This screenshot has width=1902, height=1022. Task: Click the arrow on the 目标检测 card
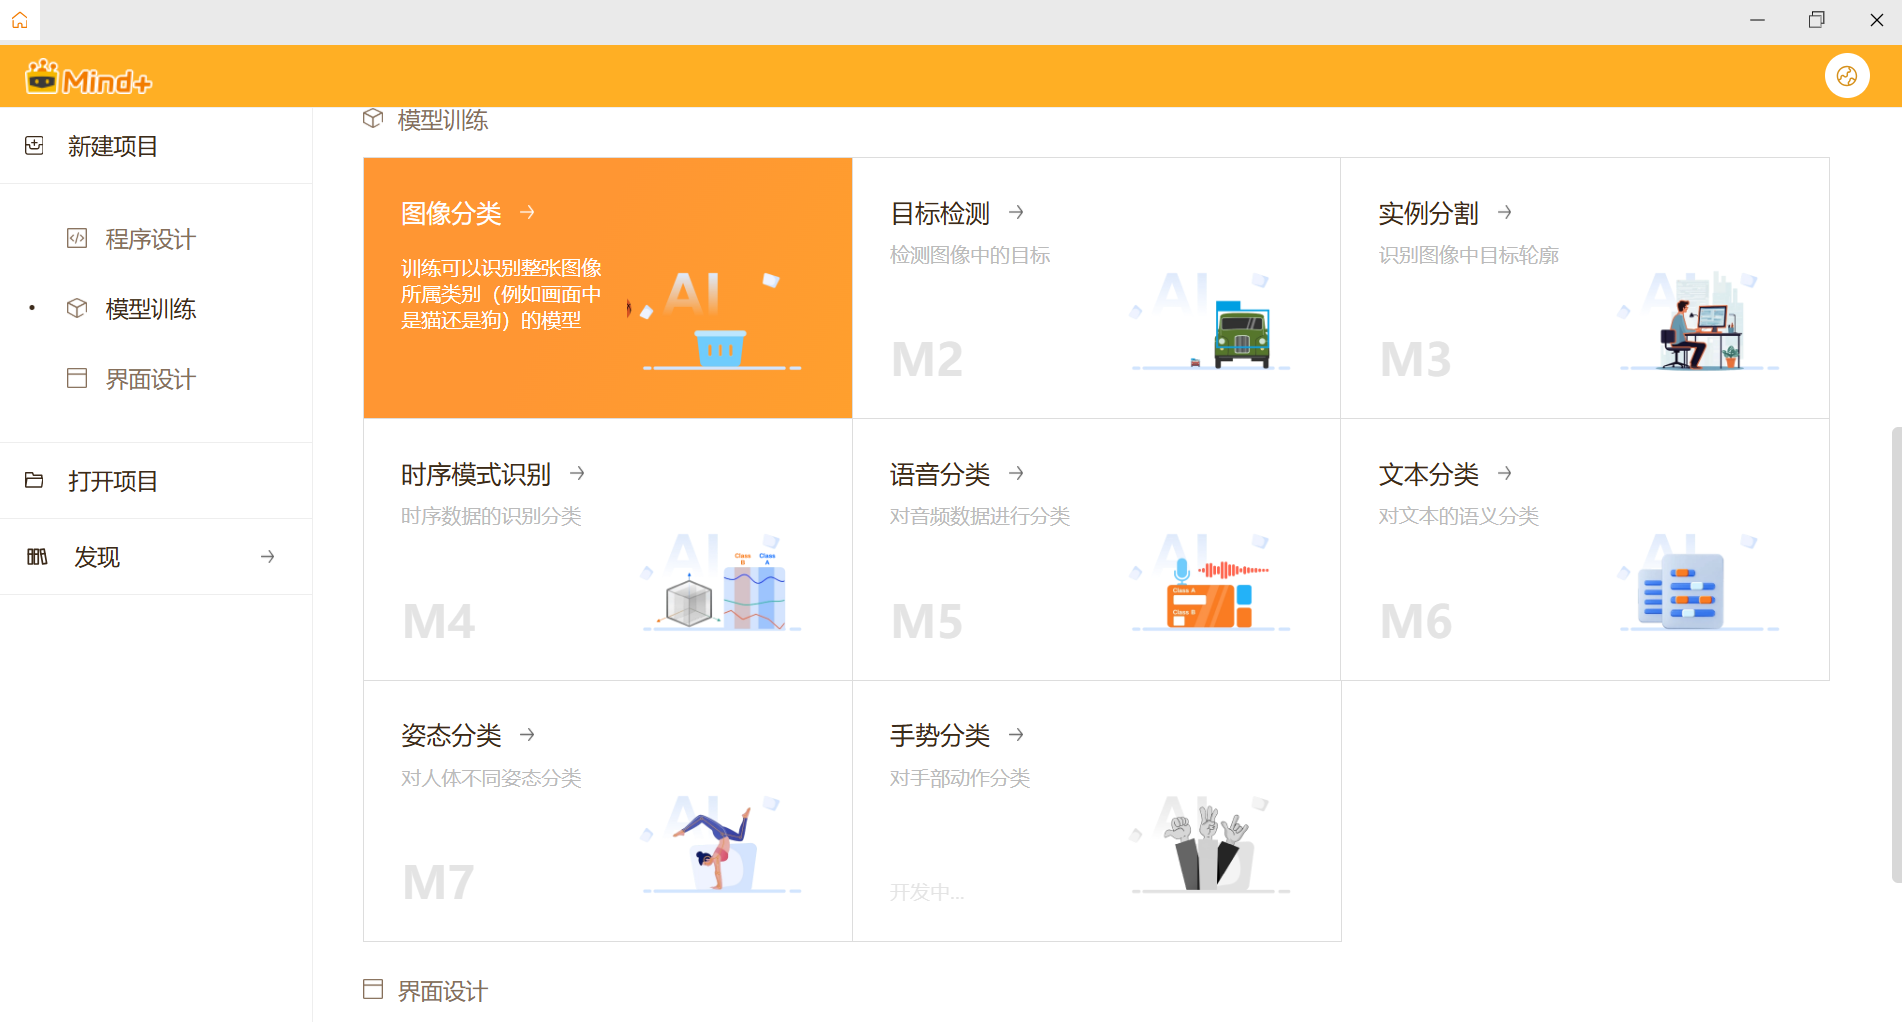tap(1015, 212)
